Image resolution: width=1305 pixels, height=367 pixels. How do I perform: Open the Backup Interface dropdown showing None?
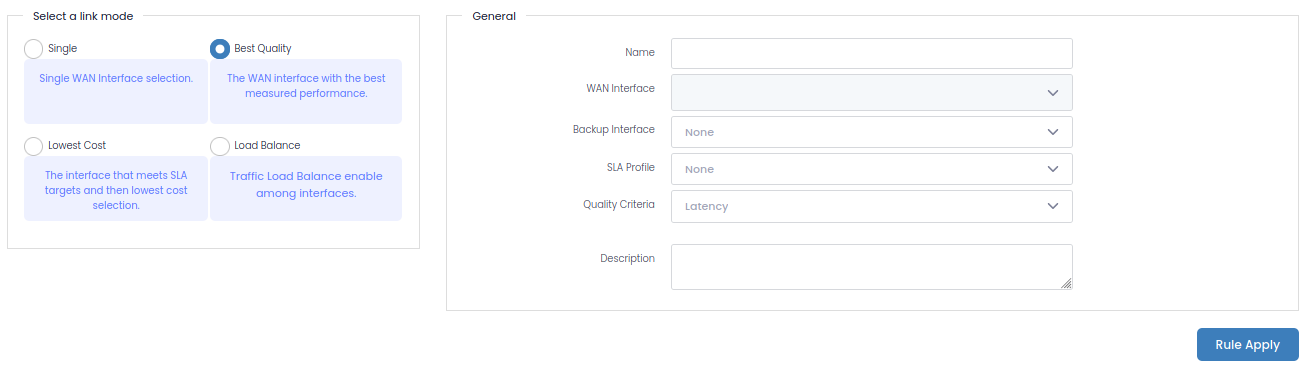872,132
